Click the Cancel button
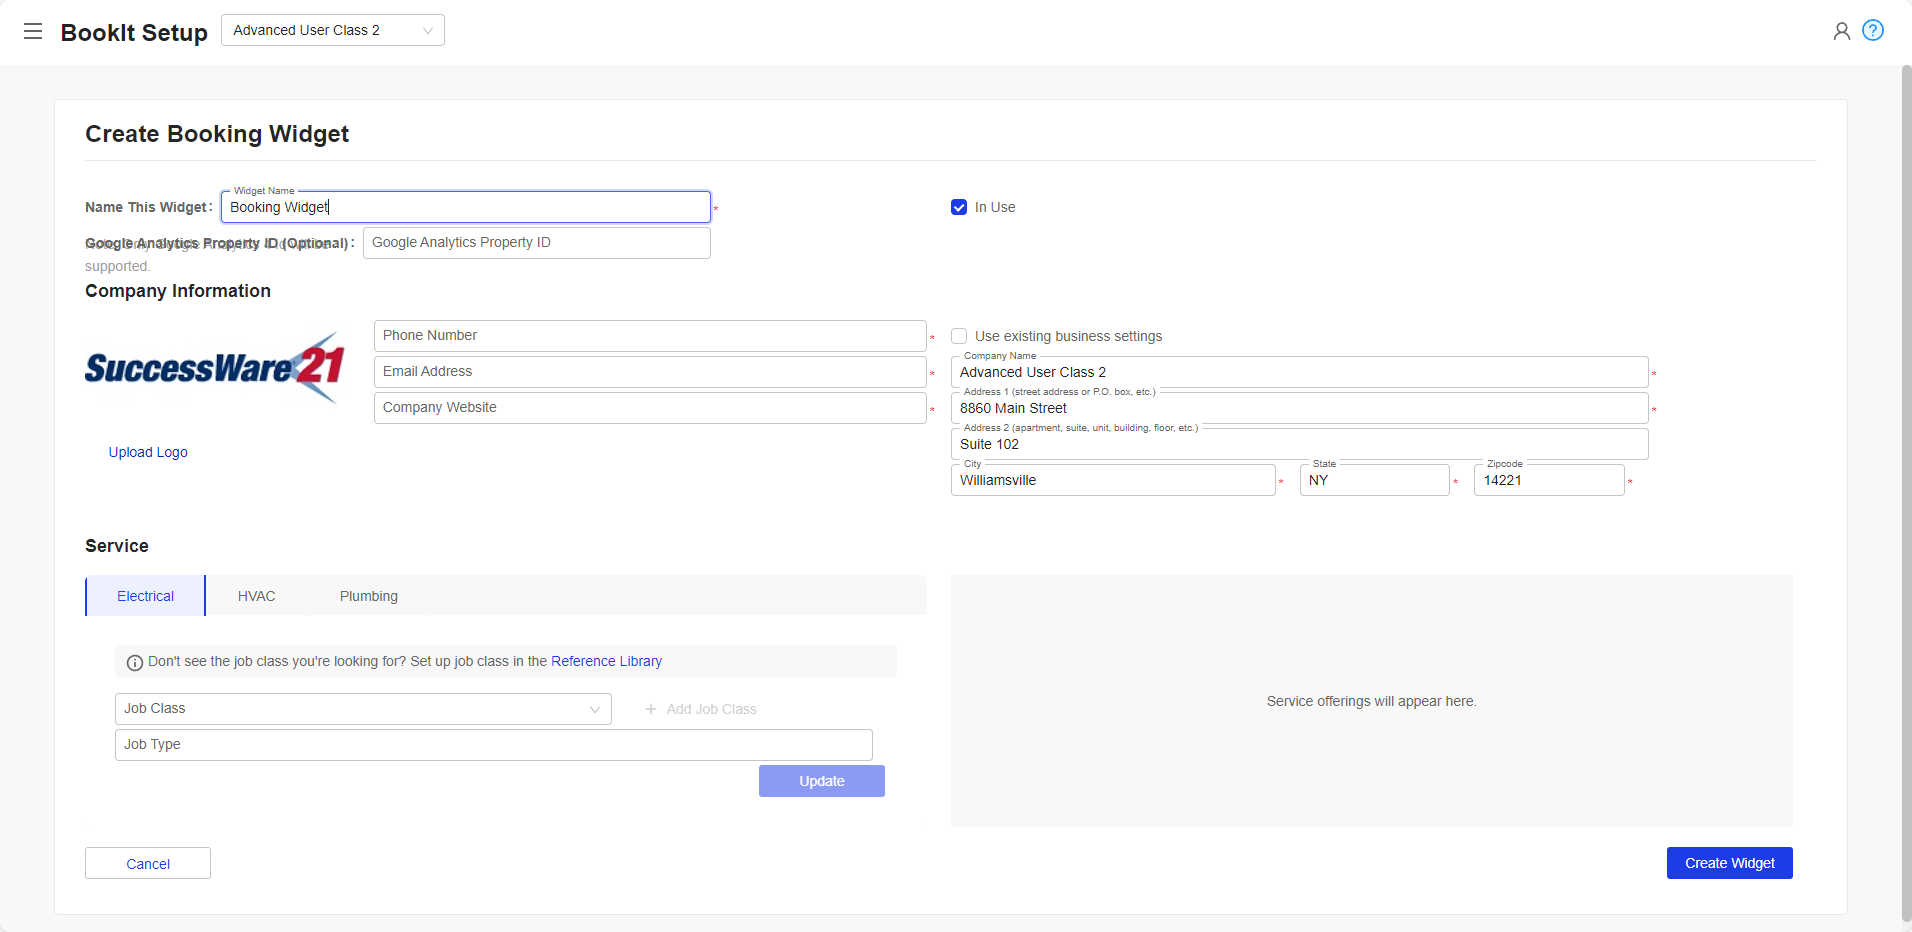 pos(147,863)
